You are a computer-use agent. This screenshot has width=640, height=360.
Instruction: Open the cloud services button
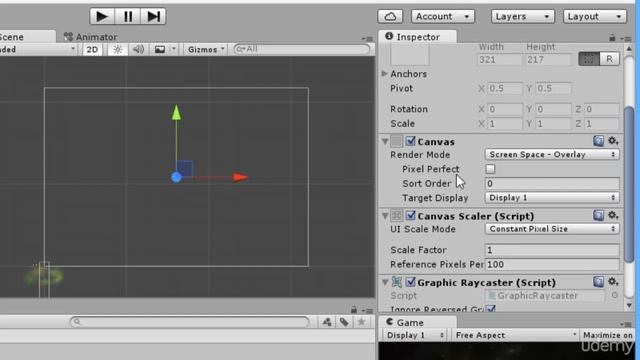(390, 16)
